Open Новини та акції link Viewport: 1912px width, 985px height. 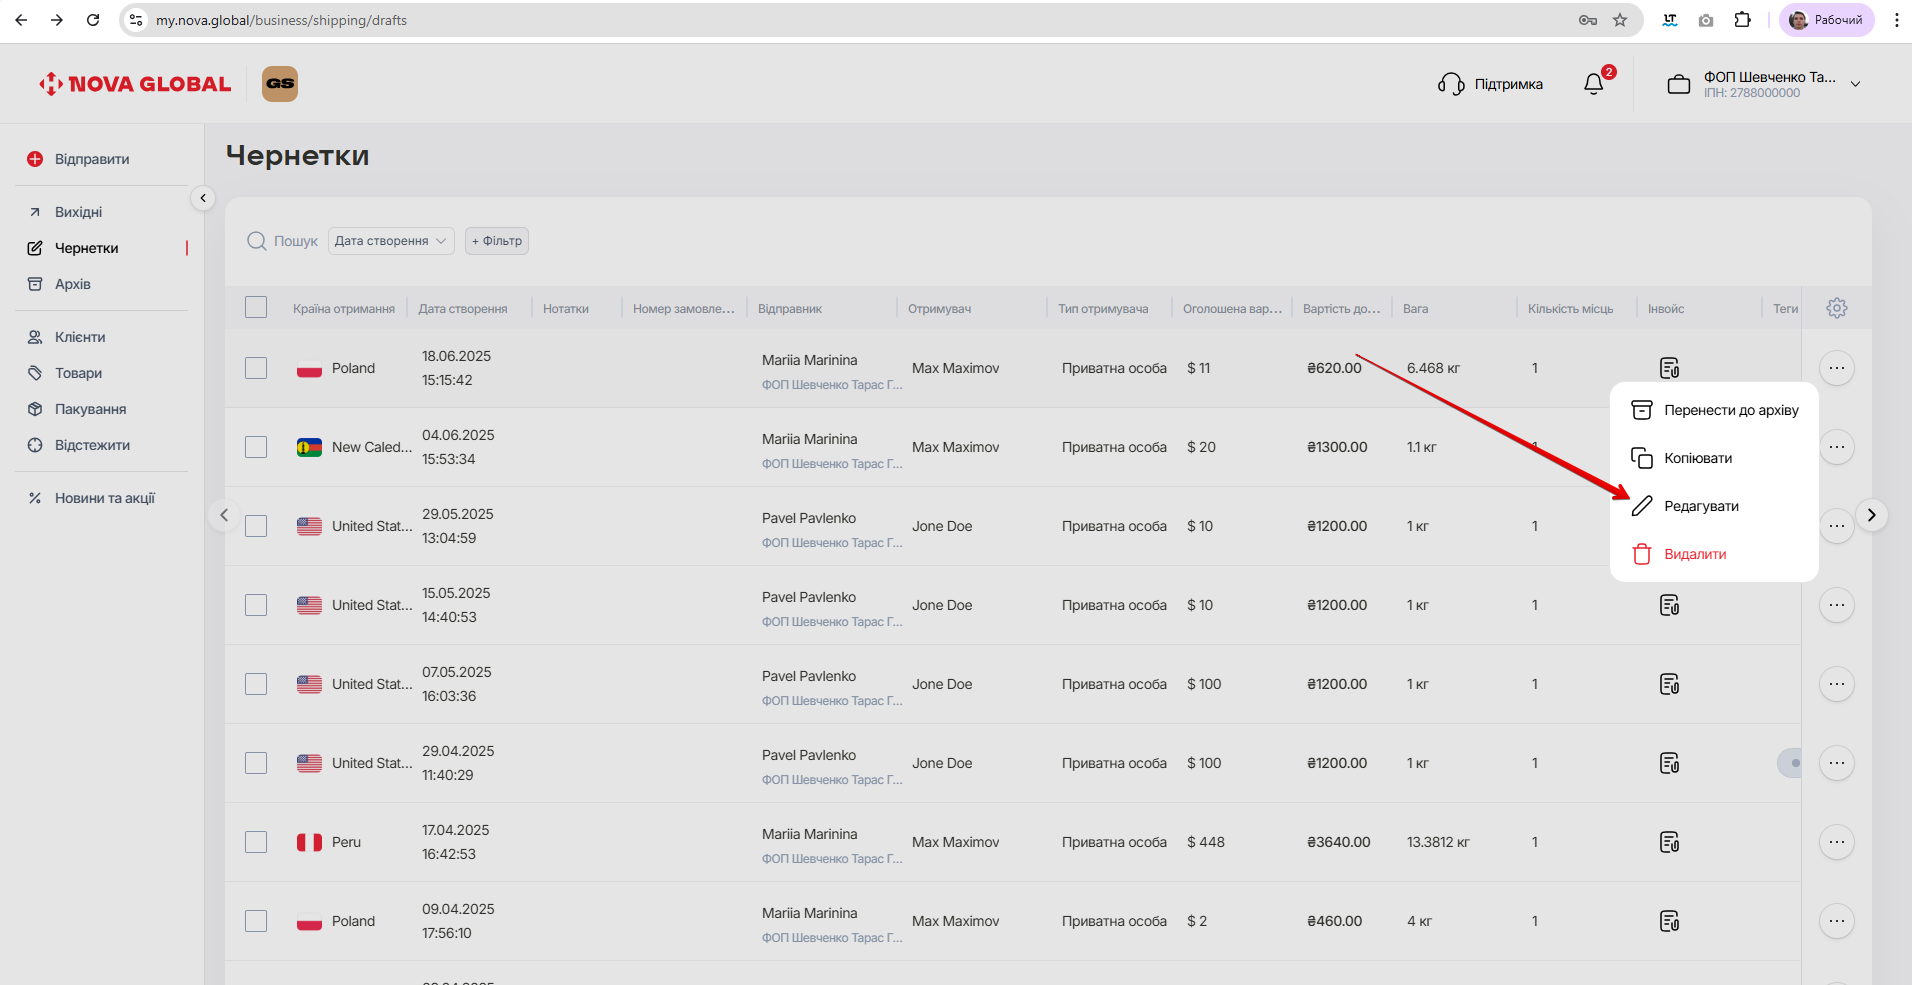[105, 498]
